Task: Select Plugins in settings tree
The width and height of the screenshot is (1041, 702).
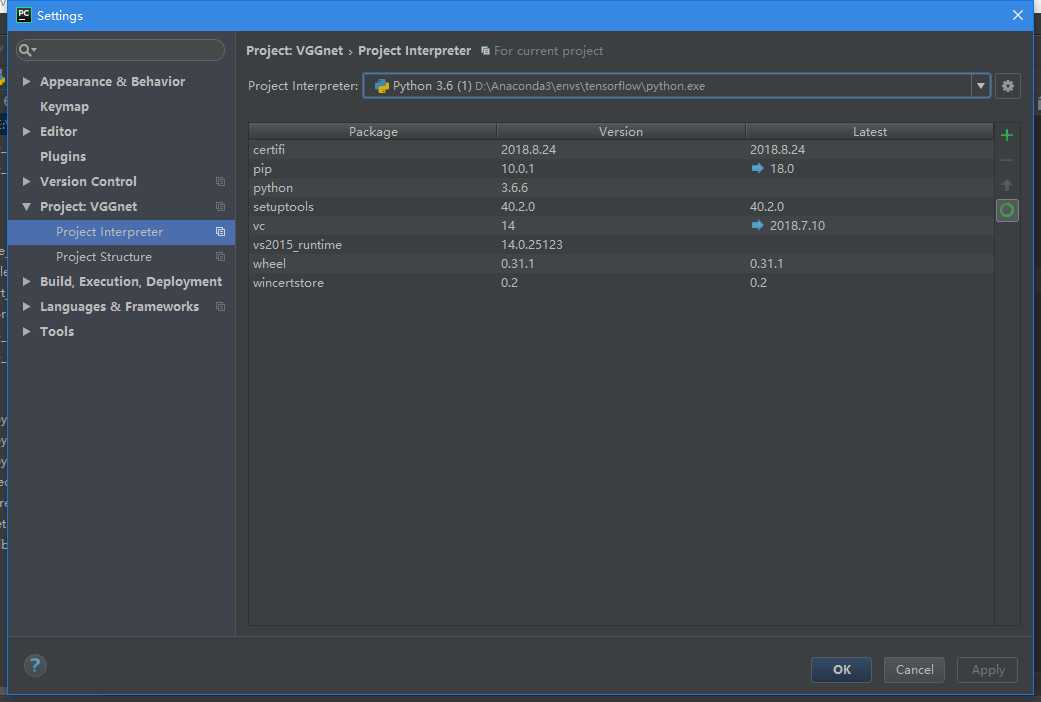Action: point(63,157)
